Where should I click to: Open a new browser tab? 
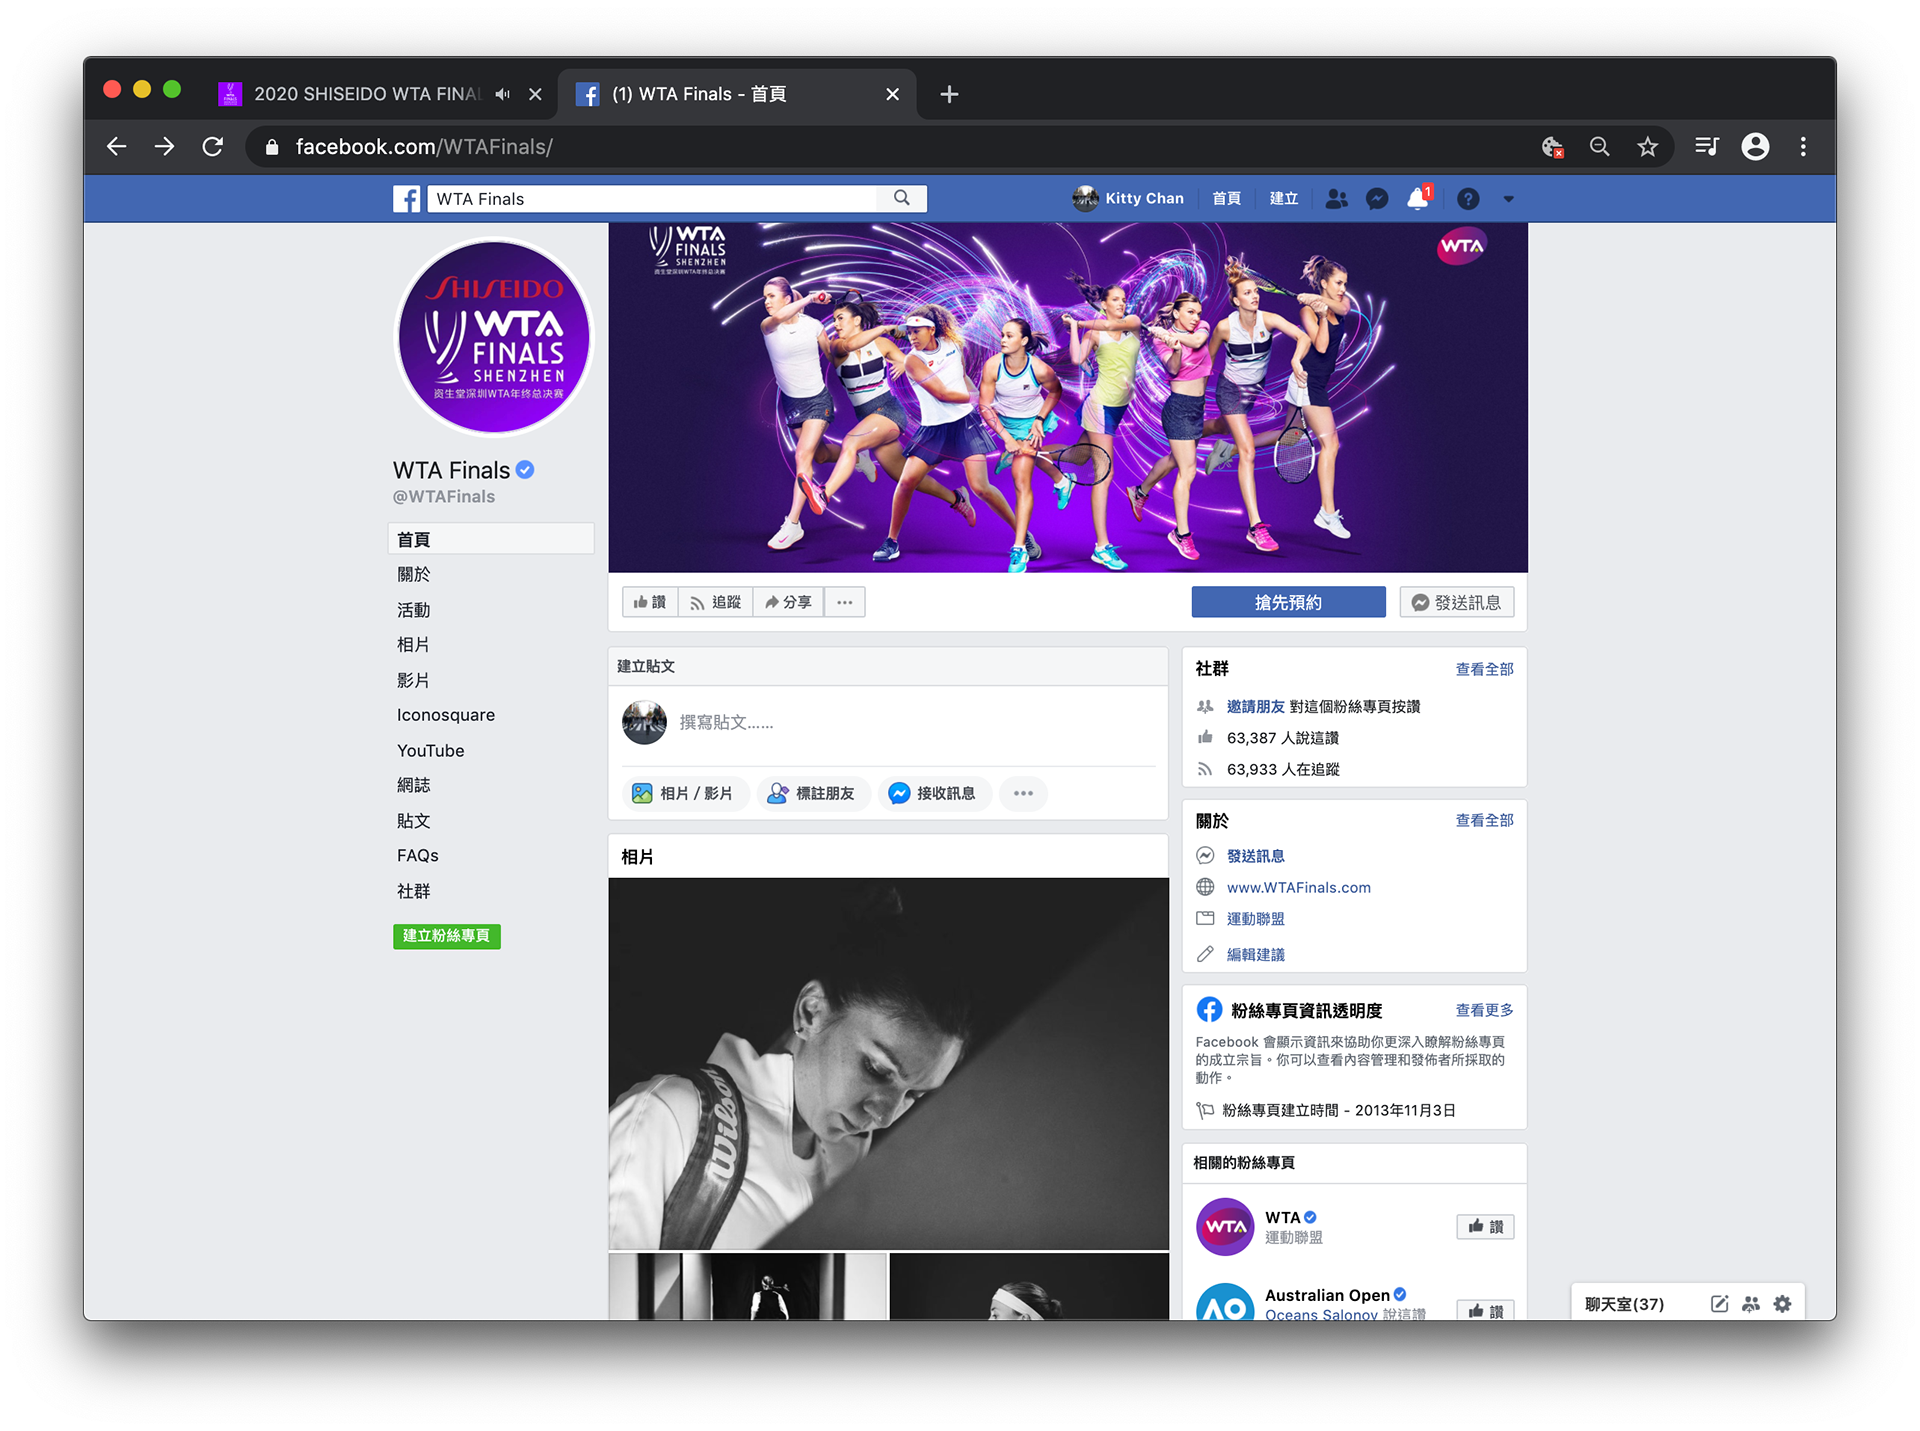click(949, 94)
